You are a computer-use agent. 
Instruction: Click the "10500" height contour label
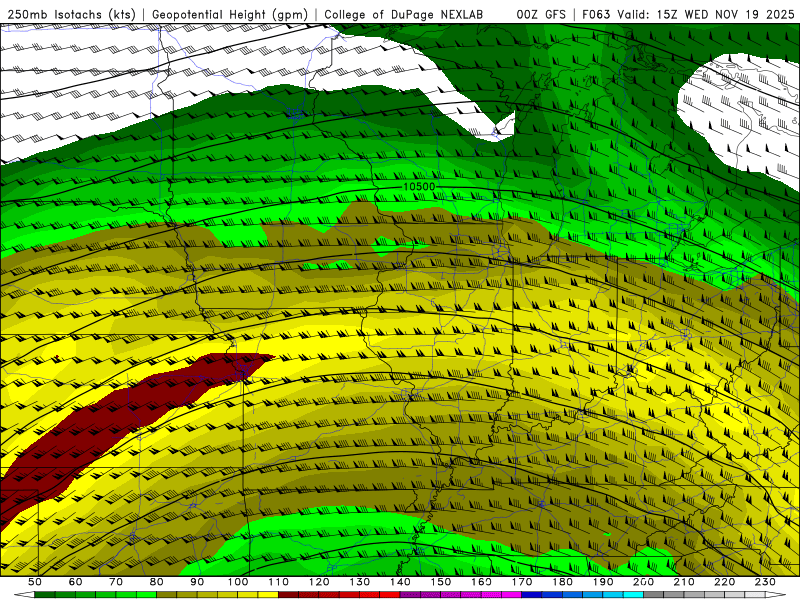419,187
